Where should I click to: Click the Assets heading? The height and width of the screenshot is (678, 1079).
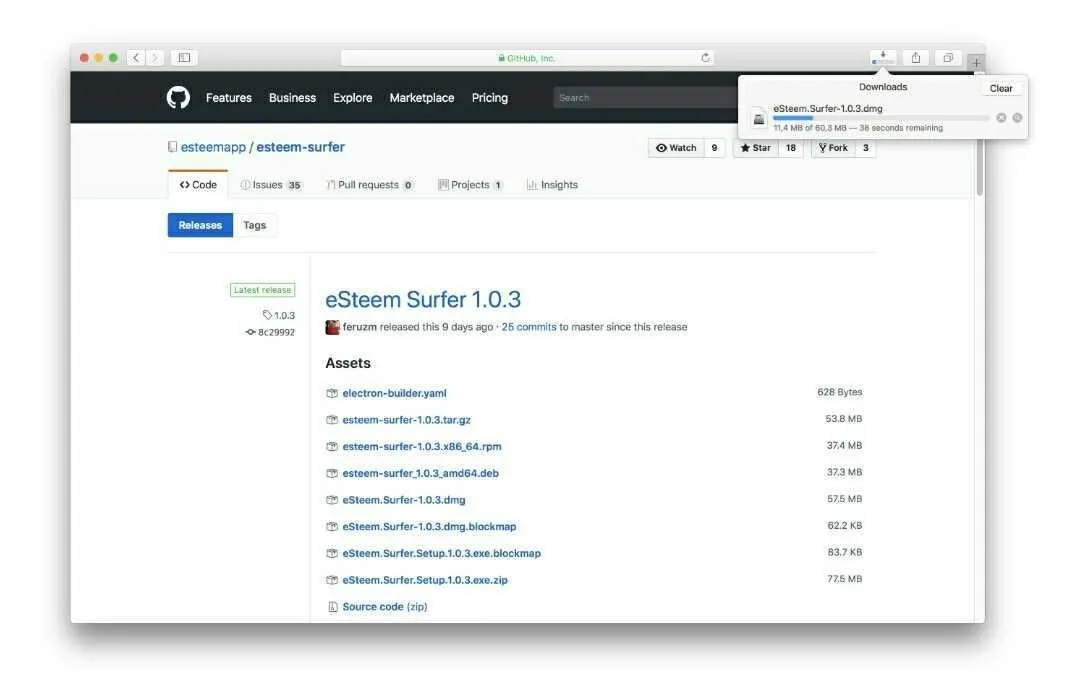click(x=348, y=363)
